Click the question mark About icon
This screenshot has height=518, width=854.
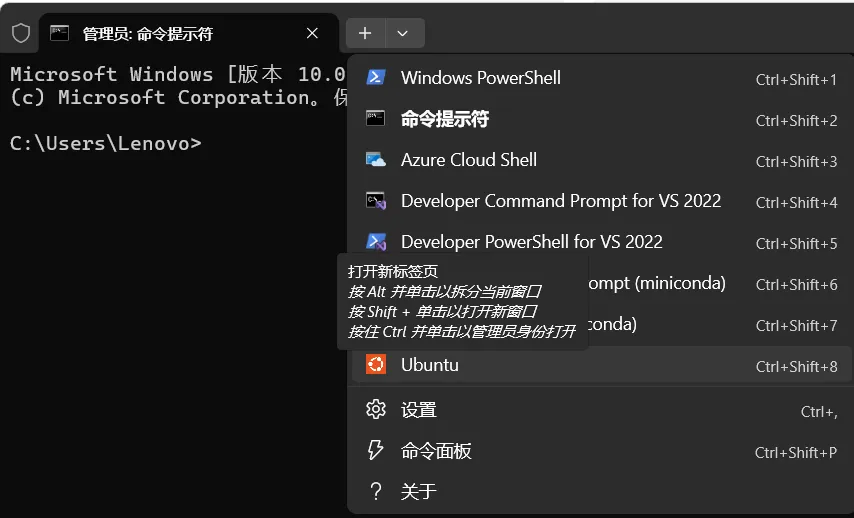[376, 491]
